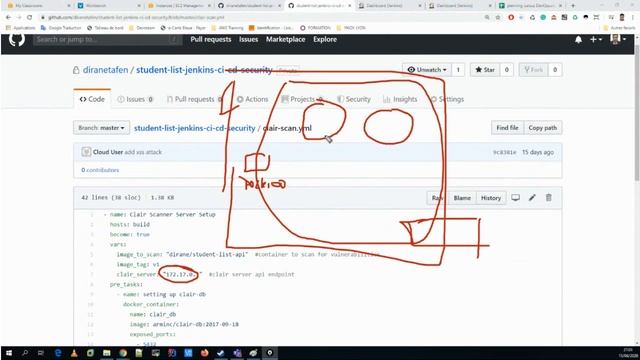Open the user avatar menu
This screenshot has width=640, height=360.
[x=618, y=39]
